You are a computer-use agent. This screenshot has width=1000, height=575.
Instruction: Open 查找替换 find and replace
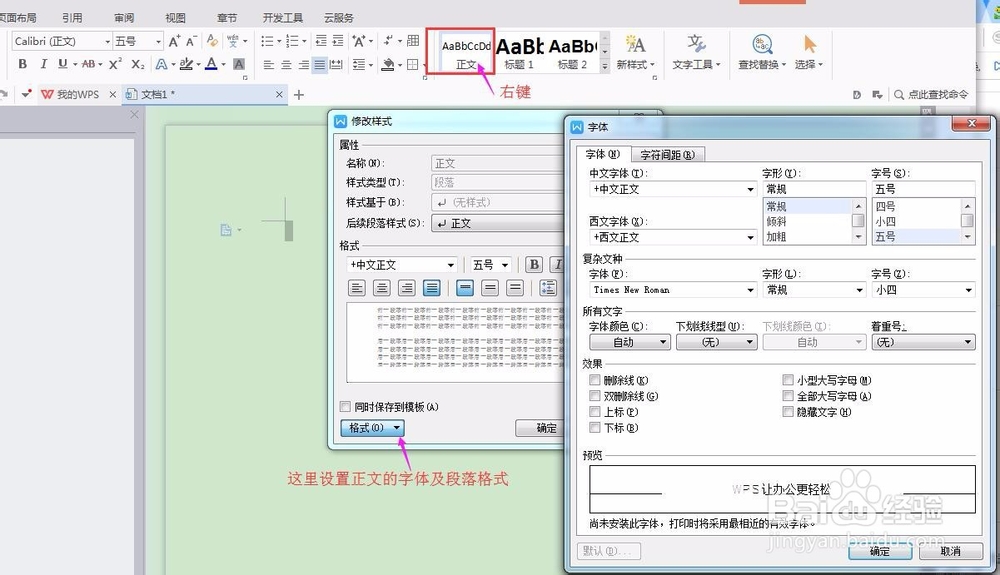762,52
